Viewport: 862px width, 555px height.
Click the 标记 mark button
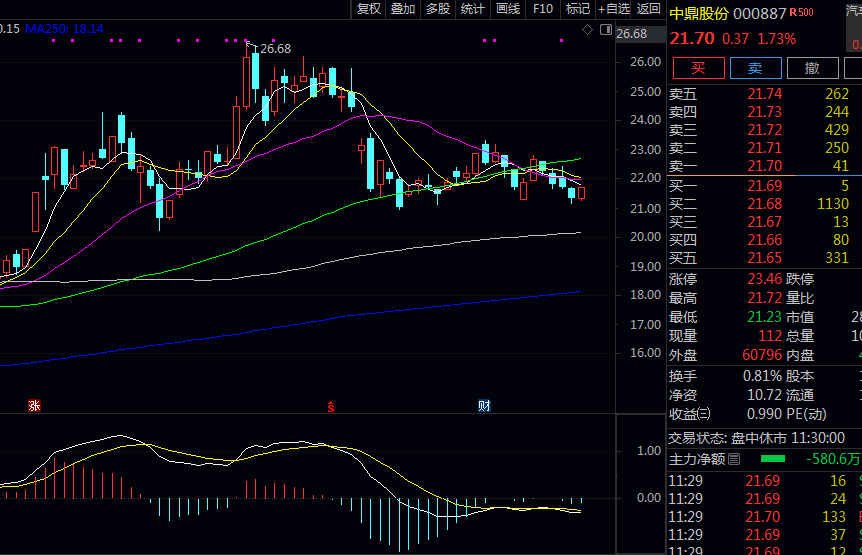click(x=578, y=9)
